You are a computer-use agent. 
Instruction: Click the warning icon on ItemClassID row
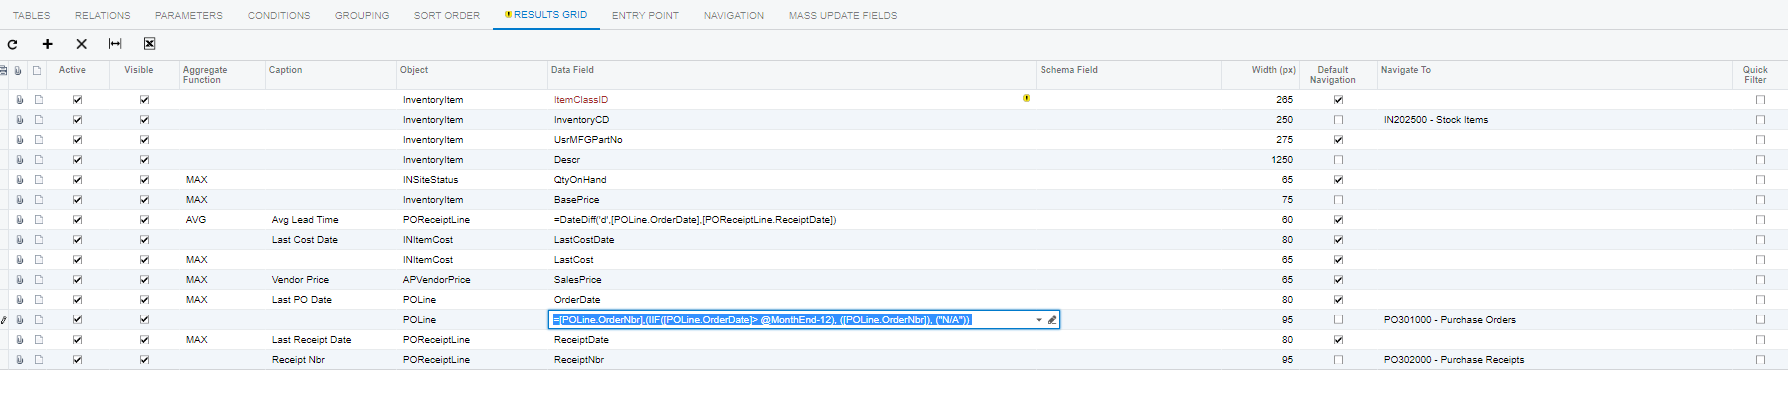point(1026,98)
